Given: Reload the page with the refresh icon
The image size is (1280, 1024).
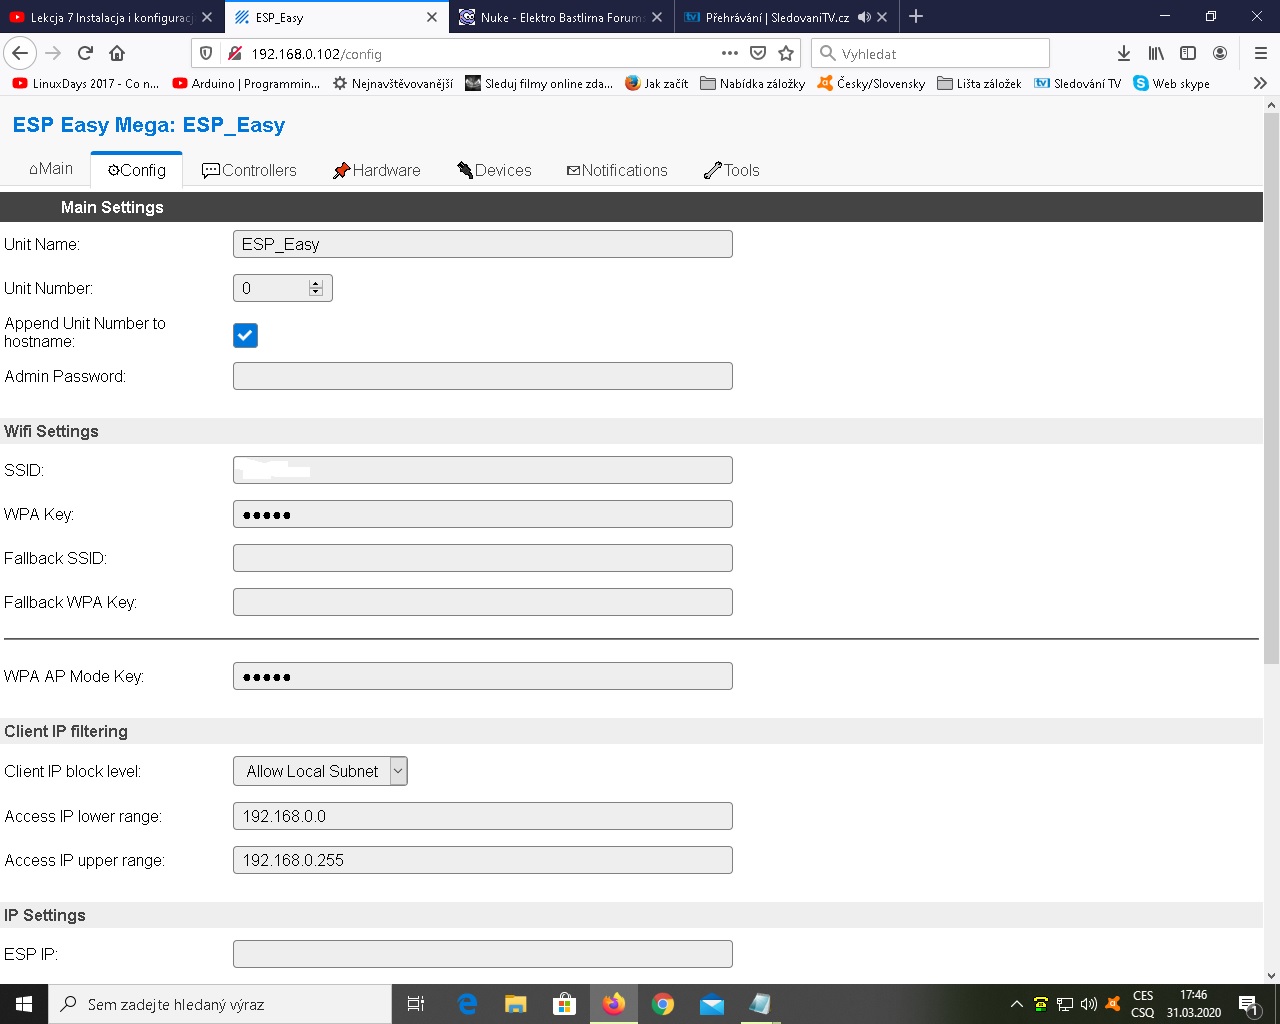Looking at the screenshot, I should (85, 53).
